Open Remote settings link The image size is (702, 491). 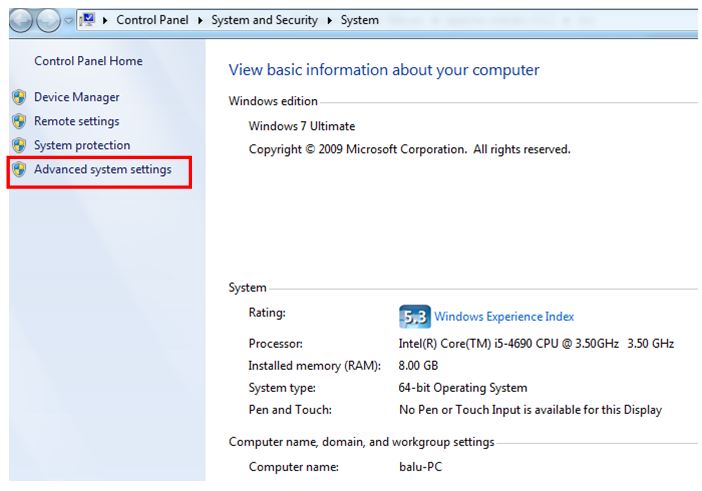pyautogui.click(x=77, y=121)
